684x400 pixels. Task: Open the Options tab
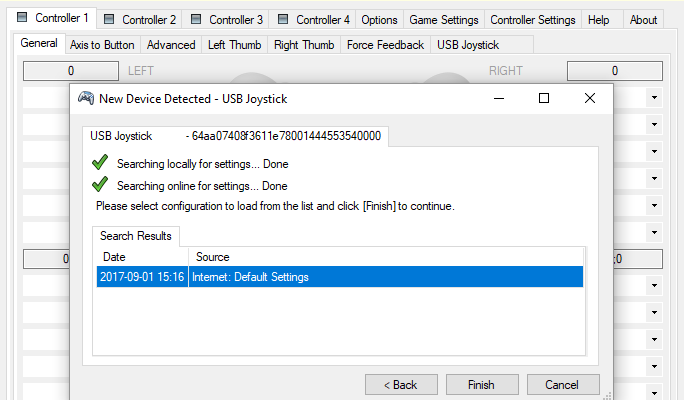click(x=379, y=20)
